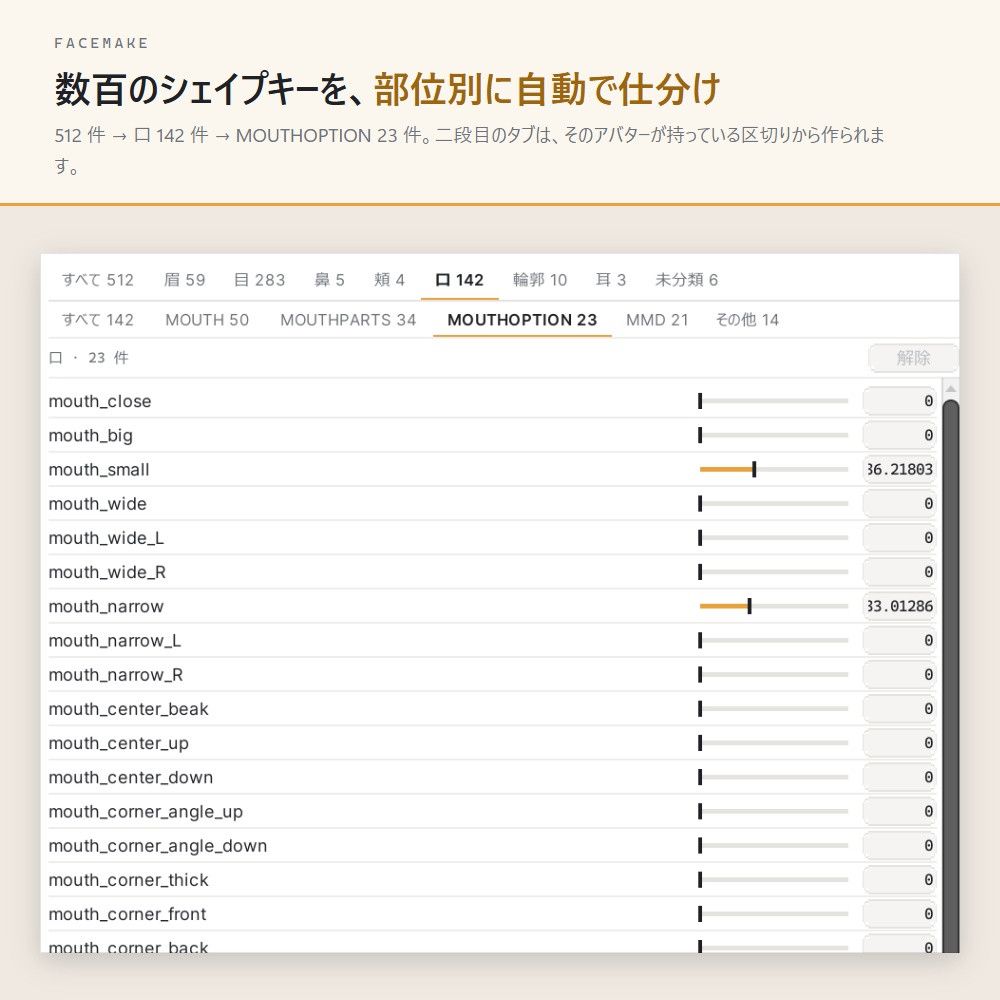Switch to the 眉 59 tab
The width and height of the screenshot is (1000, 1000).
click(184, 280)
